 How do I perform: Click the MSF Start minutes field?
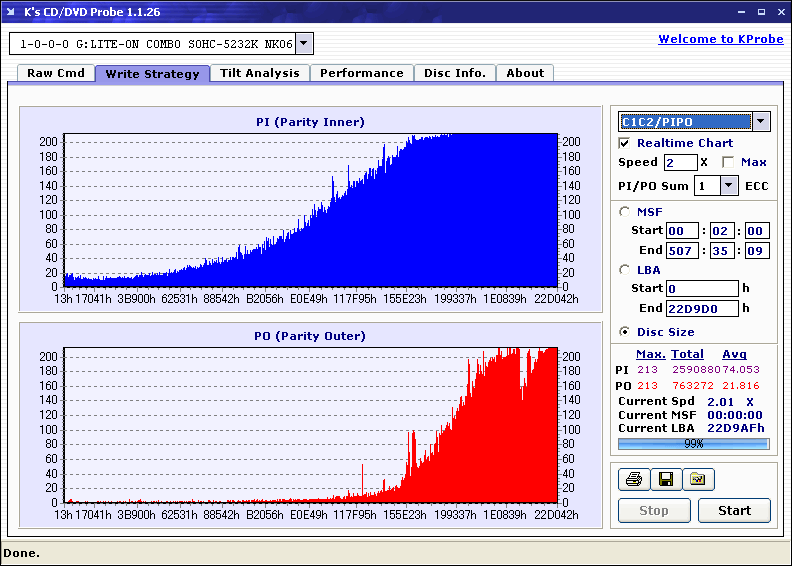point(682,231)
